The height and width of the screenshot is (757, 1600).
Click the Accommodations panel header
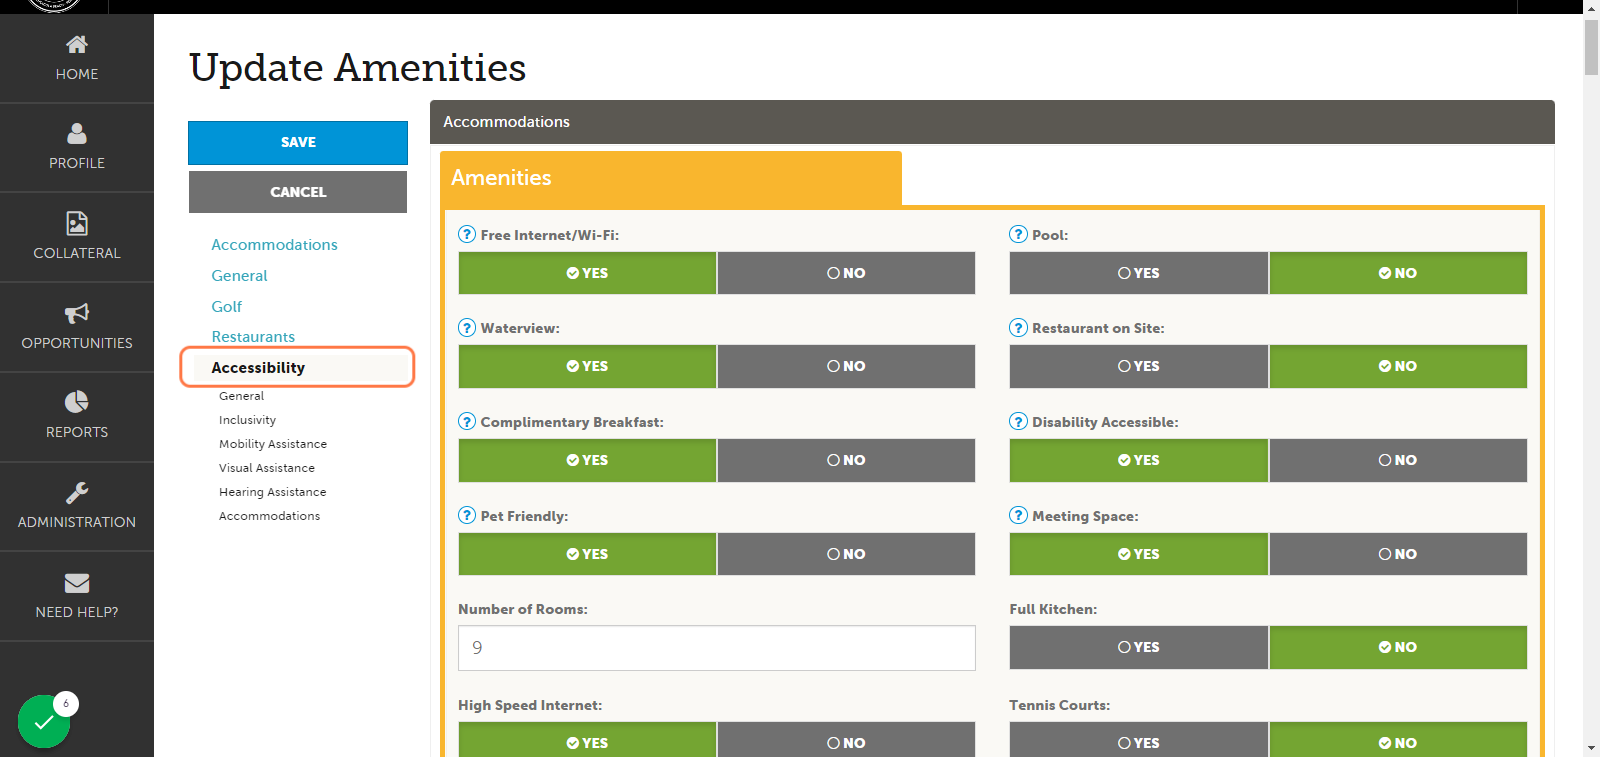[x=992, y=122]
